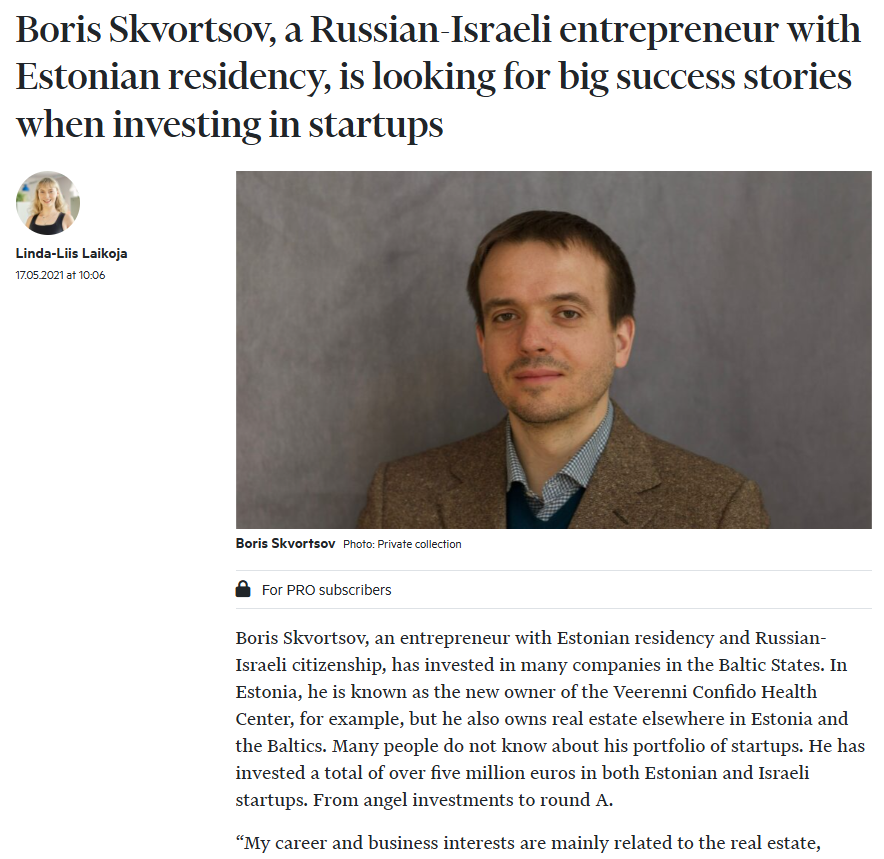Click the Linda-Liis Laikoja author name
This screenshot has width=884, height=859.
pyautogui.click(x=72, y=254)
